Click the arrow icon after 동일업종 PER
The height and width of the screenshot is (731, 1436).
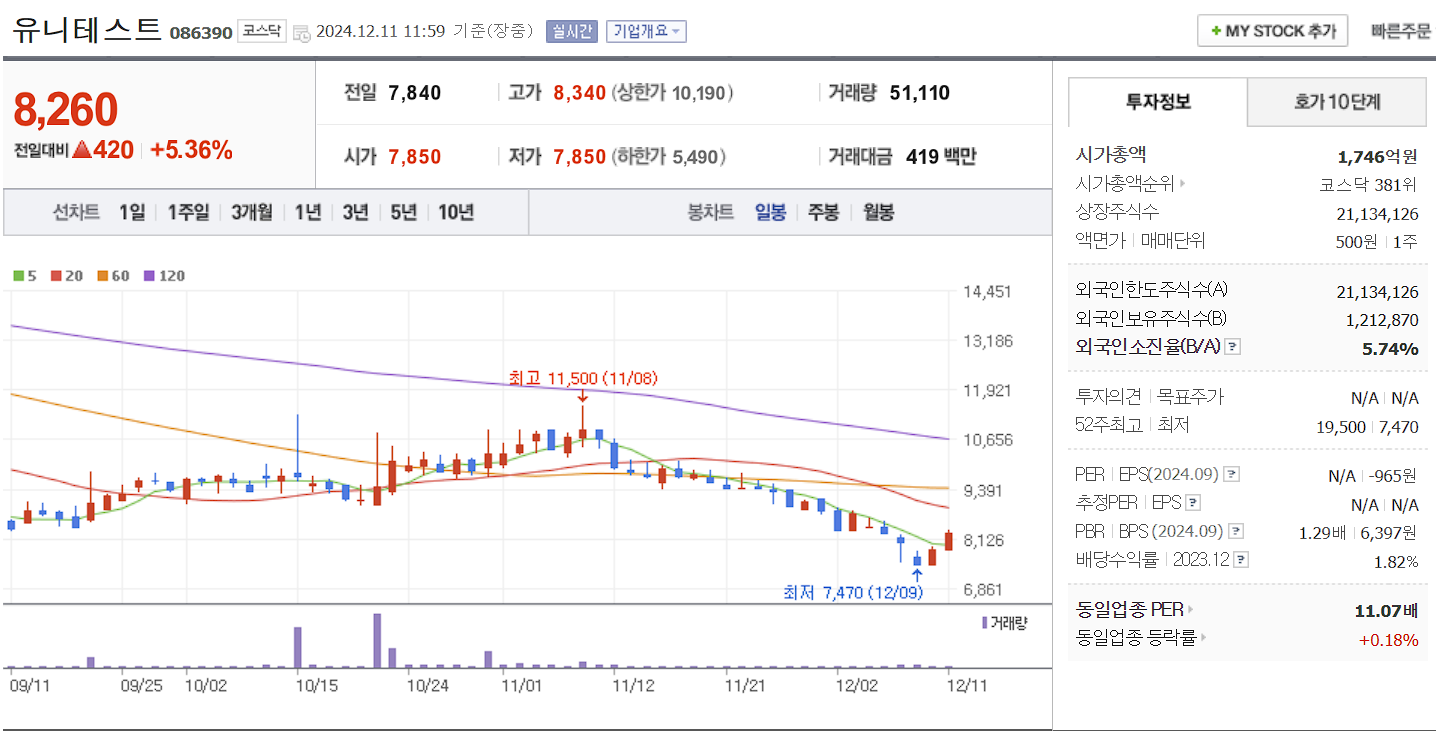[x=1191, y=609]
